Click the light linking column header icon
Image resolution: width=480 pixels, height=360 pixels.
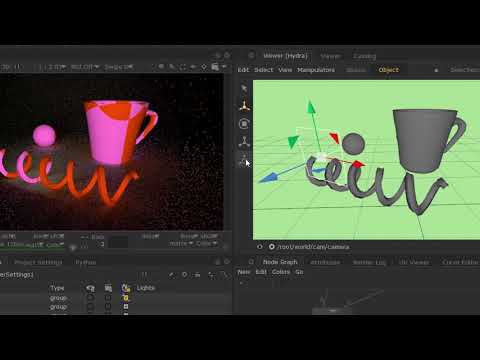[x=126, y=288]
